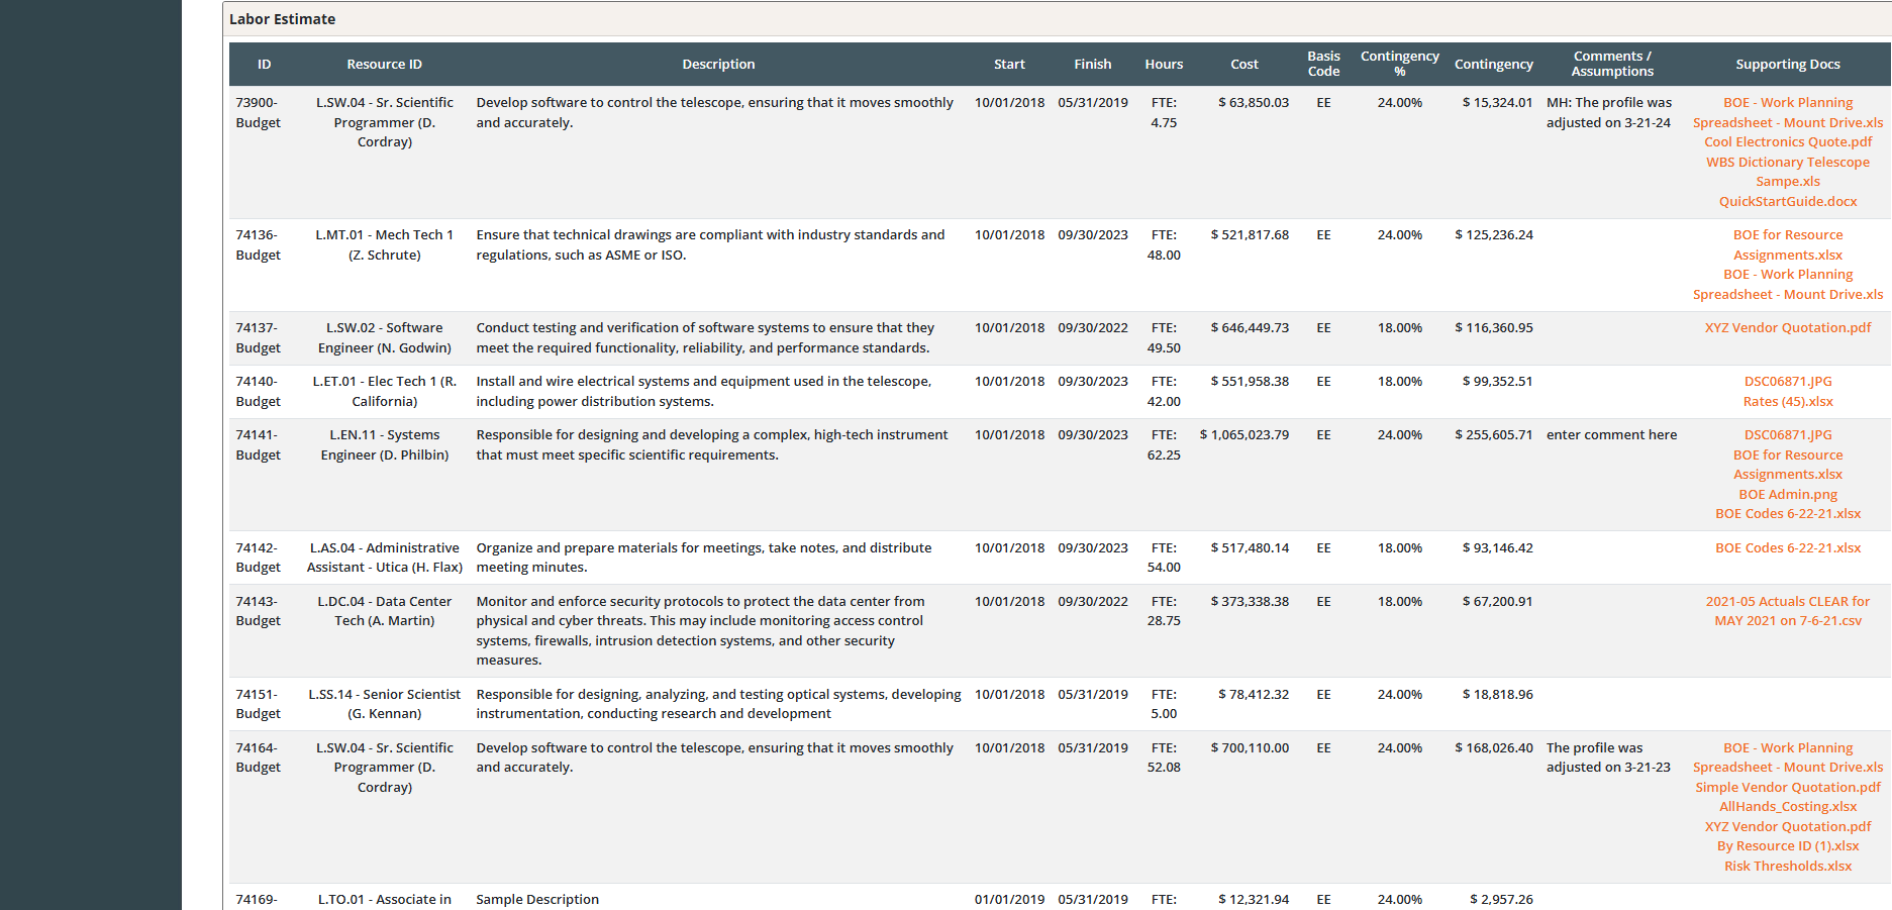Click the Start column header
This screenshot has height=910, width=1892.
(x=1009, y=64)
